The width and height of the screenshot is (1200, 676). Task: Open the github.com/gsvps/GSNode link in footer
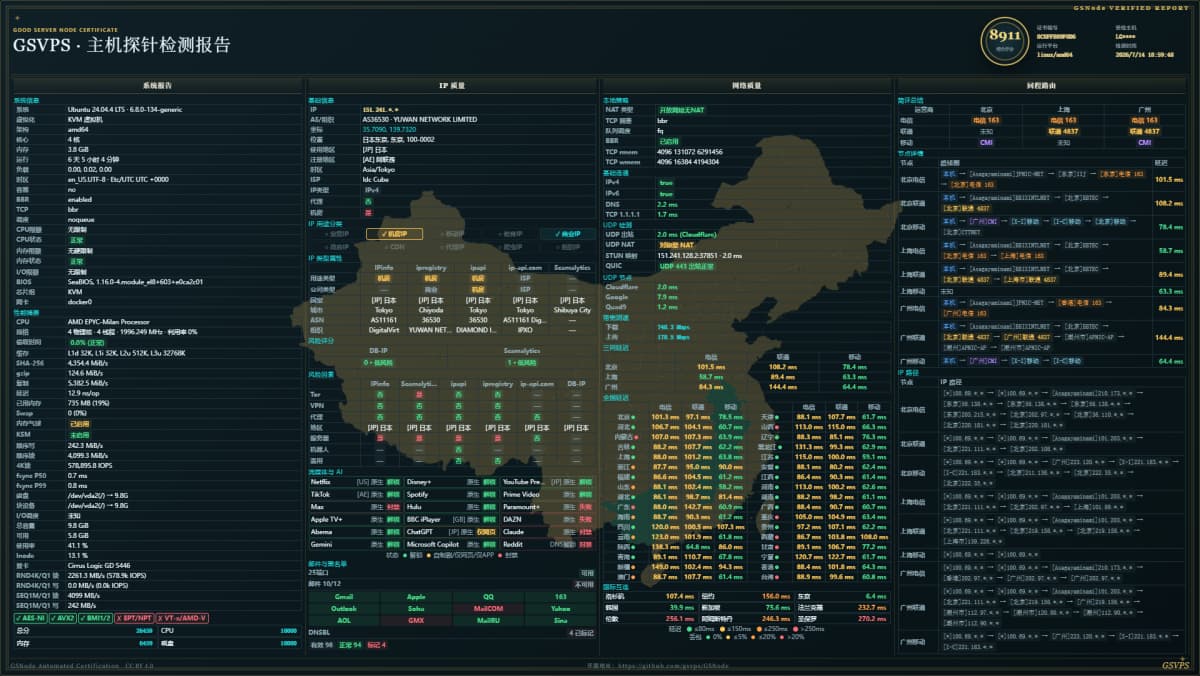pyautogui.click(x=674, y=664)
